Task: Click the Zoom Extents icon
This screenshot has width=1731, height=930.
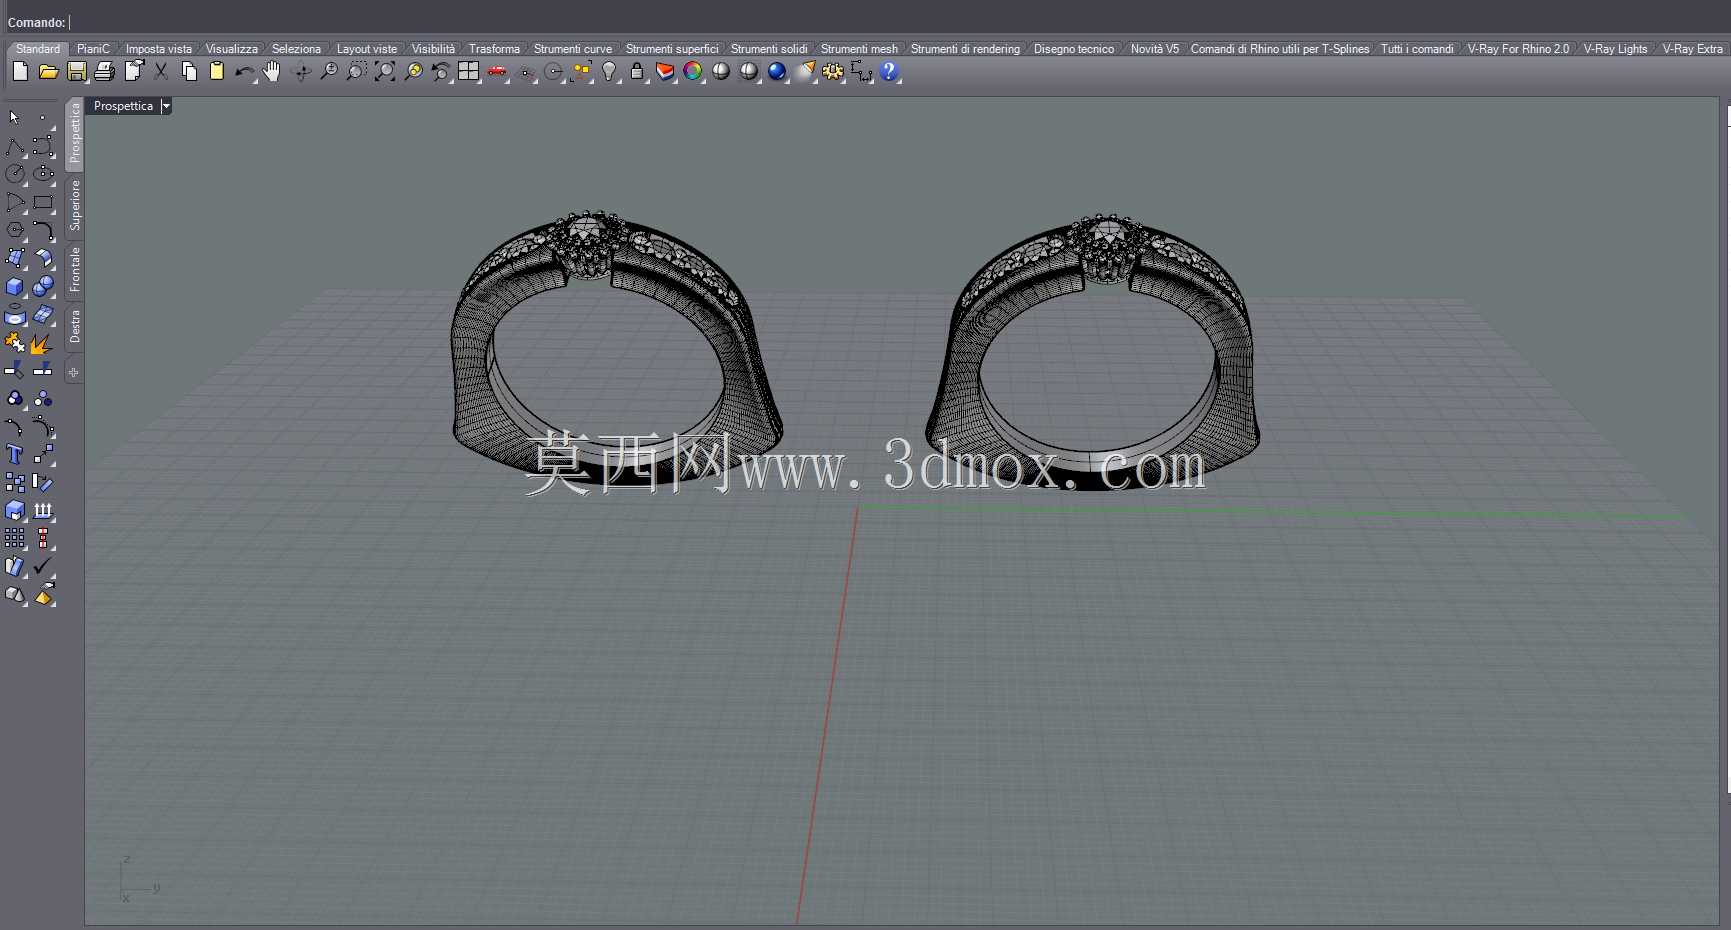Action: (384, 71)
